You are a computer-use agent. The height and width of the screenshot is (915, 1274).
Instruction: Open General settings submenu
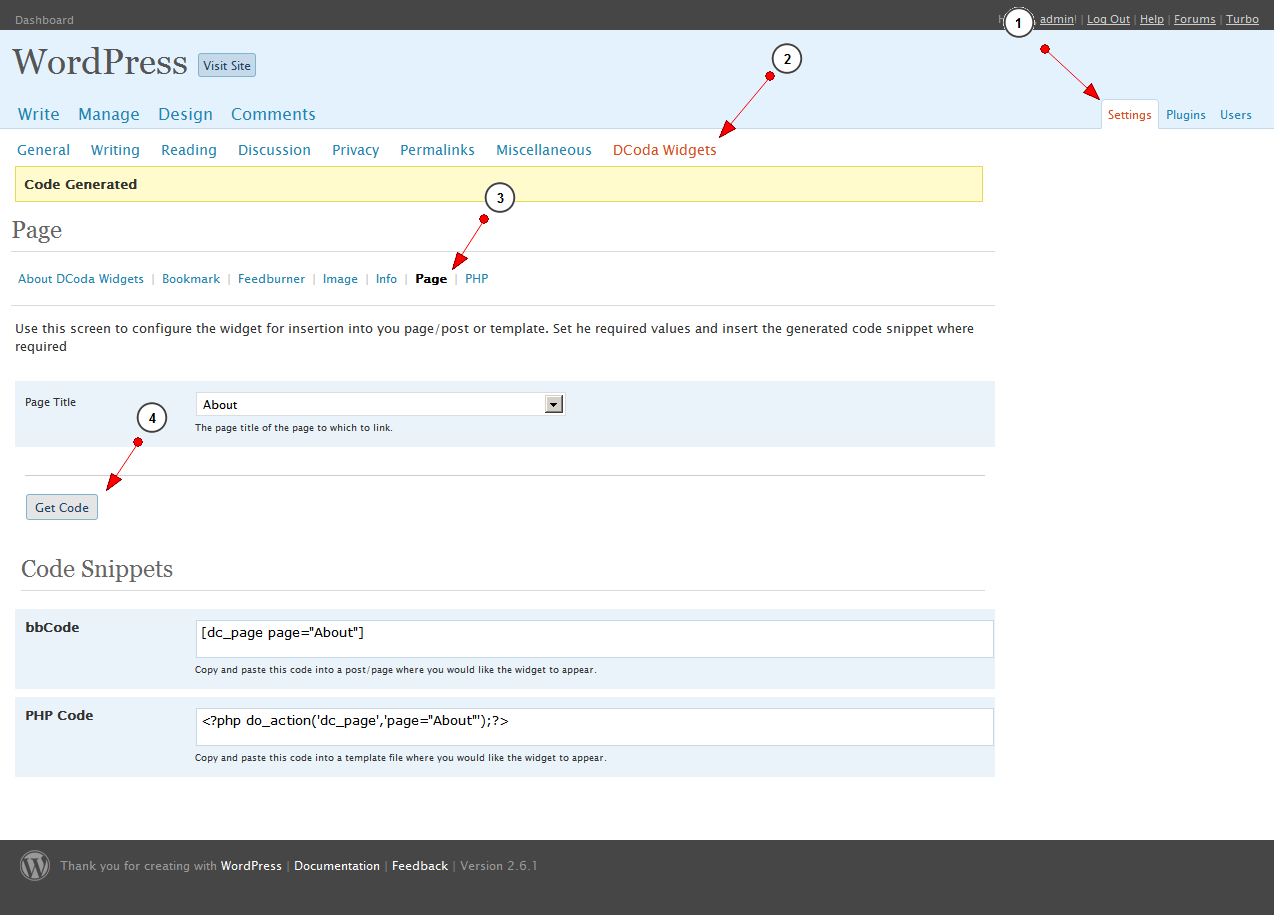(x=44, y=150)
